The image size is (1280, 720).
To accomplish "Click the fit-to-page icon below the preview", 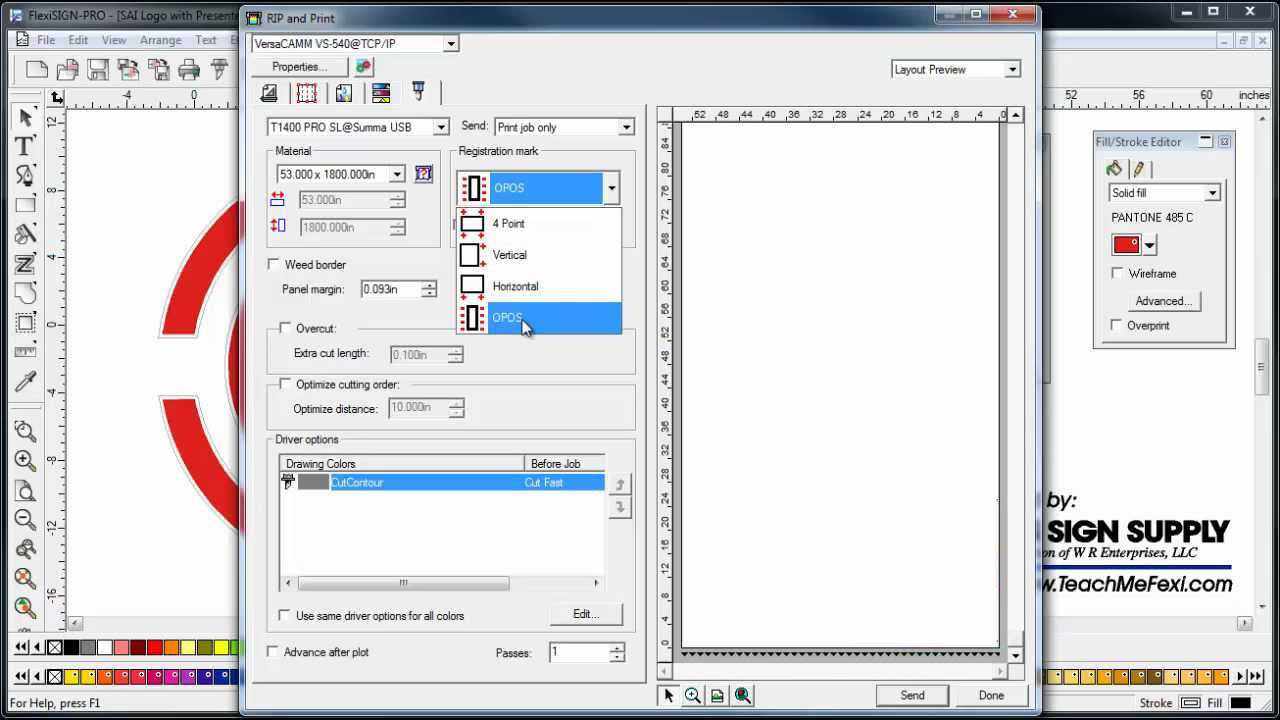I will pyautogui.click(x=717, y=695).
